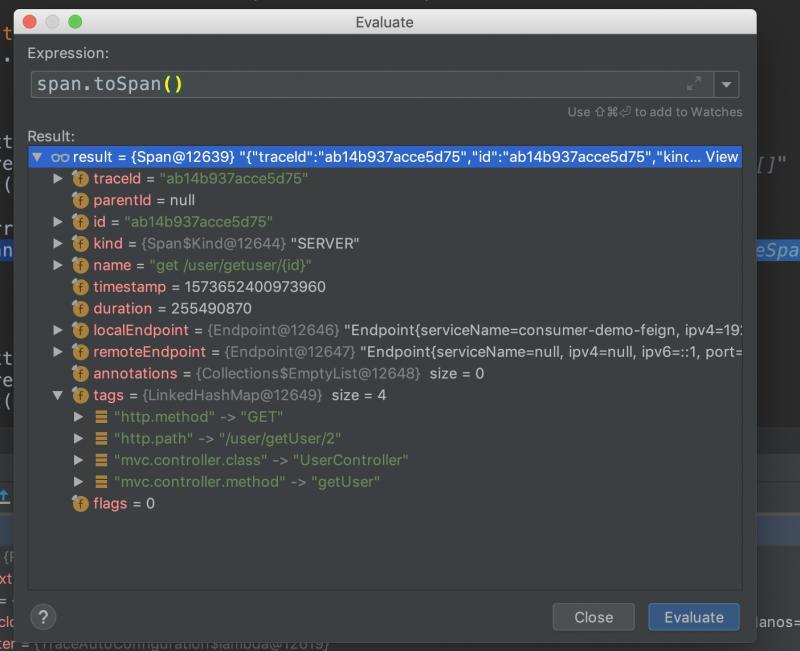800x651 pixels.
Task: Click the map entry icon for http.path
Action: (101, 439)
